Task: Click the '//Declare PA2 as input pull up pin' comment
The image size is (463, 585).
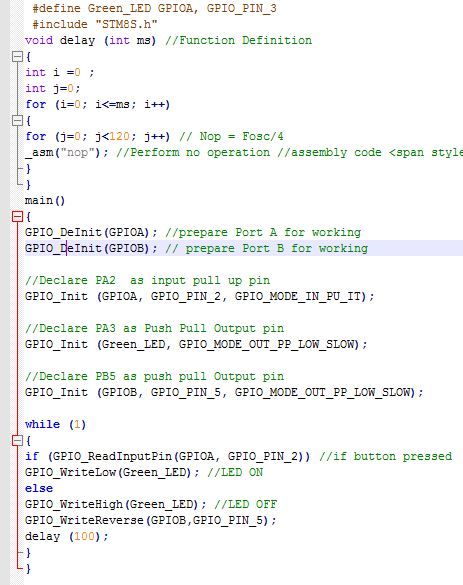Action: click(148, 281)
